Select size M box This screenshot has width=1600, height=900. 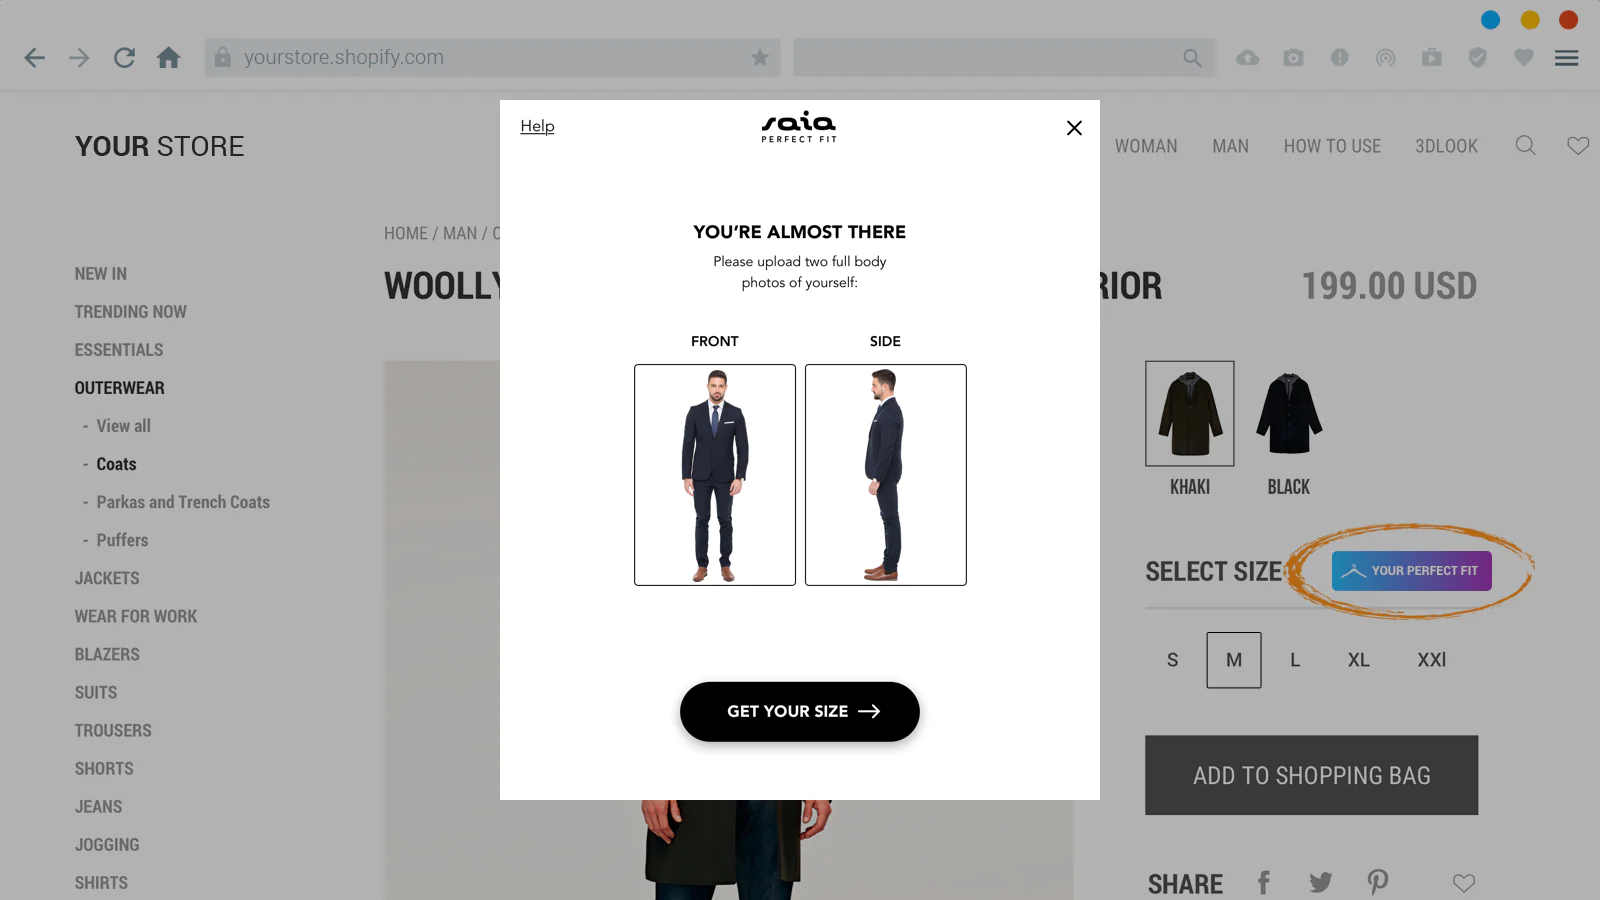coord(1234,660)
